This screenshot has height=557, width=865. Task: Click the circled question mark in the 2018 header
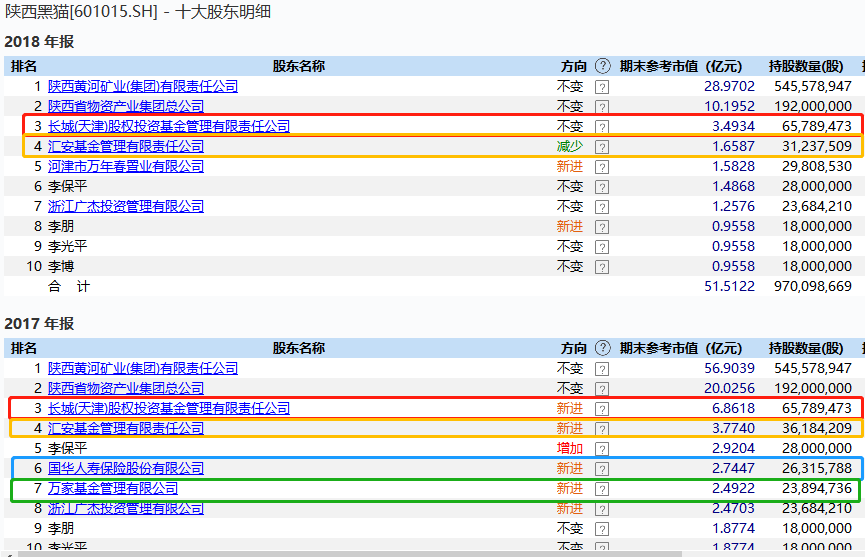[602, 66]
